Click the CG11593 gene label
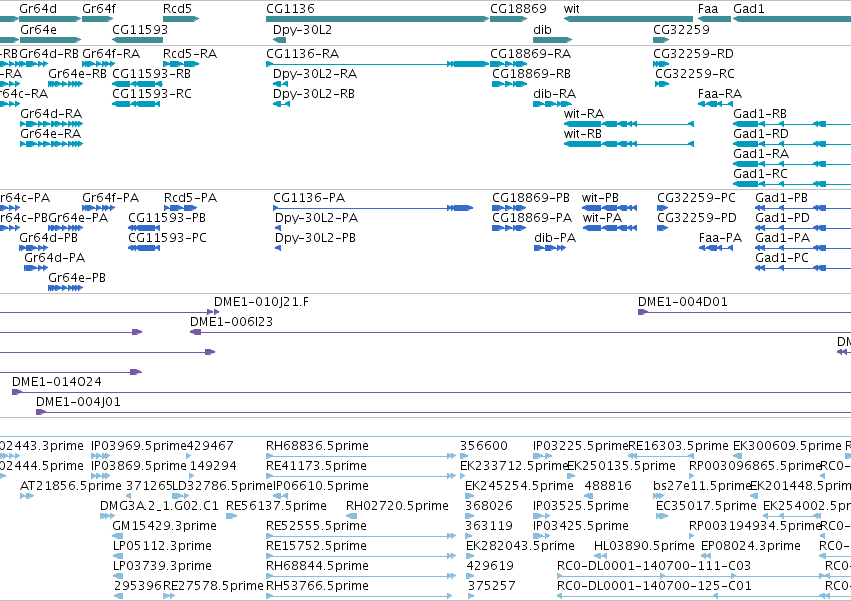 (140, 29)
